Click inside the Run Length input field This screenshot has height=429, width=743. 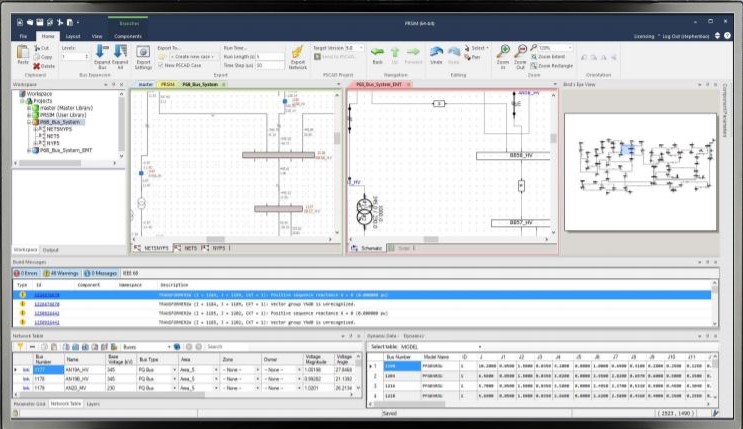(269, 56)
